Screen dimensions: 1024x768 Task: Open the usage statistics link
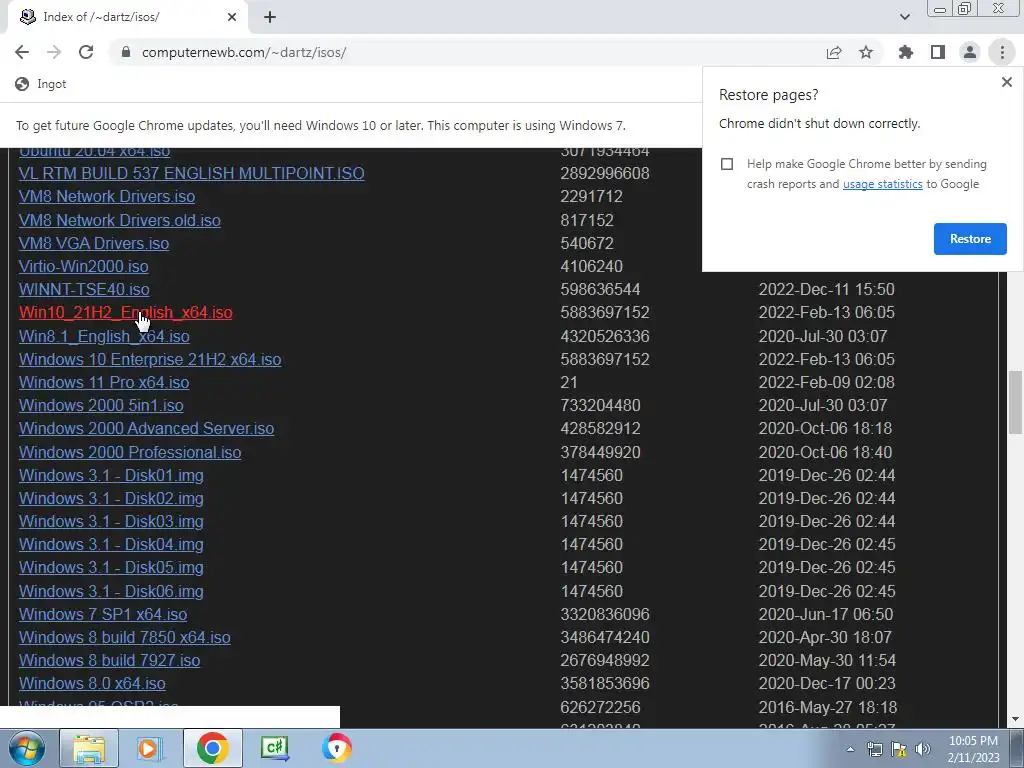[x=882, y=184]
